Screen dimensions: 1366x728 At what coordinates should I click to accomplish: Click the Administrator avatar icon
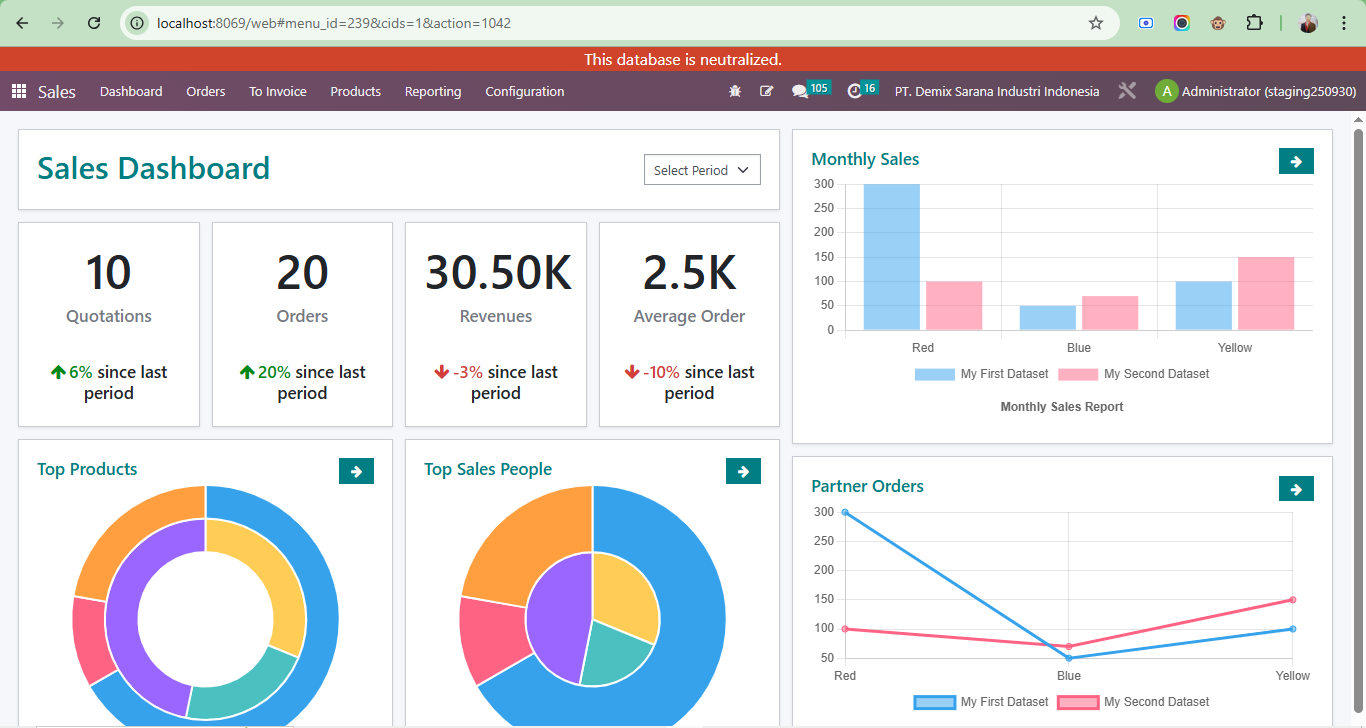pyautogui.click(x=1166, y=91)
